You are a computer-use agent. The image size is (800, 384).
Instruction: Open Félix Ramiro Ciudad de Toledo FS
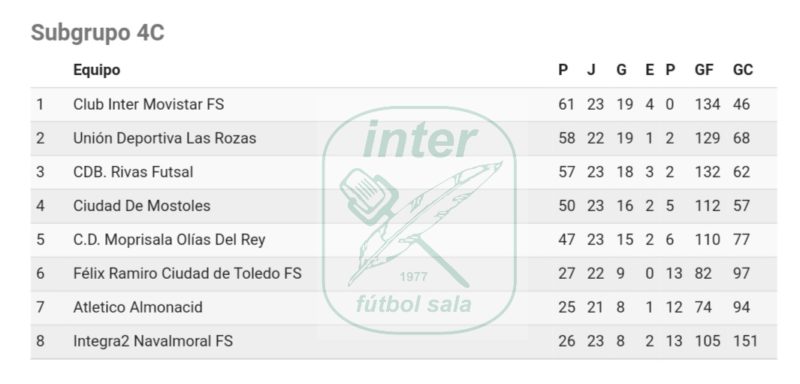click(x=187, y=273)
